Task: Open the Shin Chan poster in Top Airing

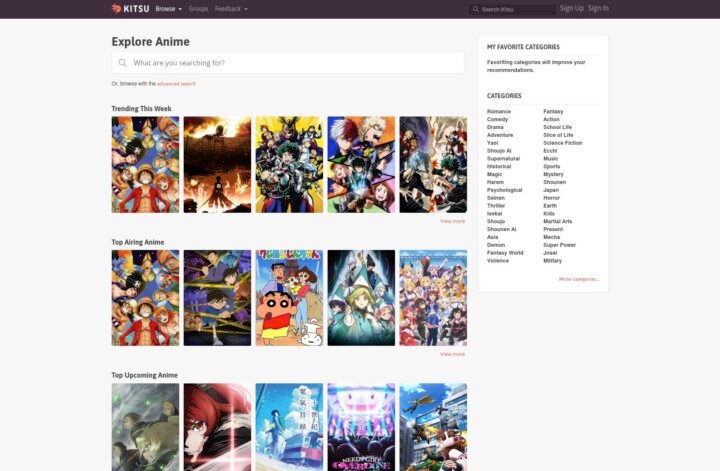Action: pos(289,298)
